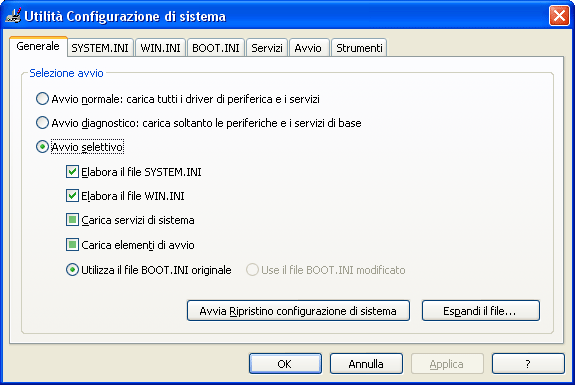
Task: Click Avvia Ripristino configurazione di sistema button
Action: pos(298,311)
